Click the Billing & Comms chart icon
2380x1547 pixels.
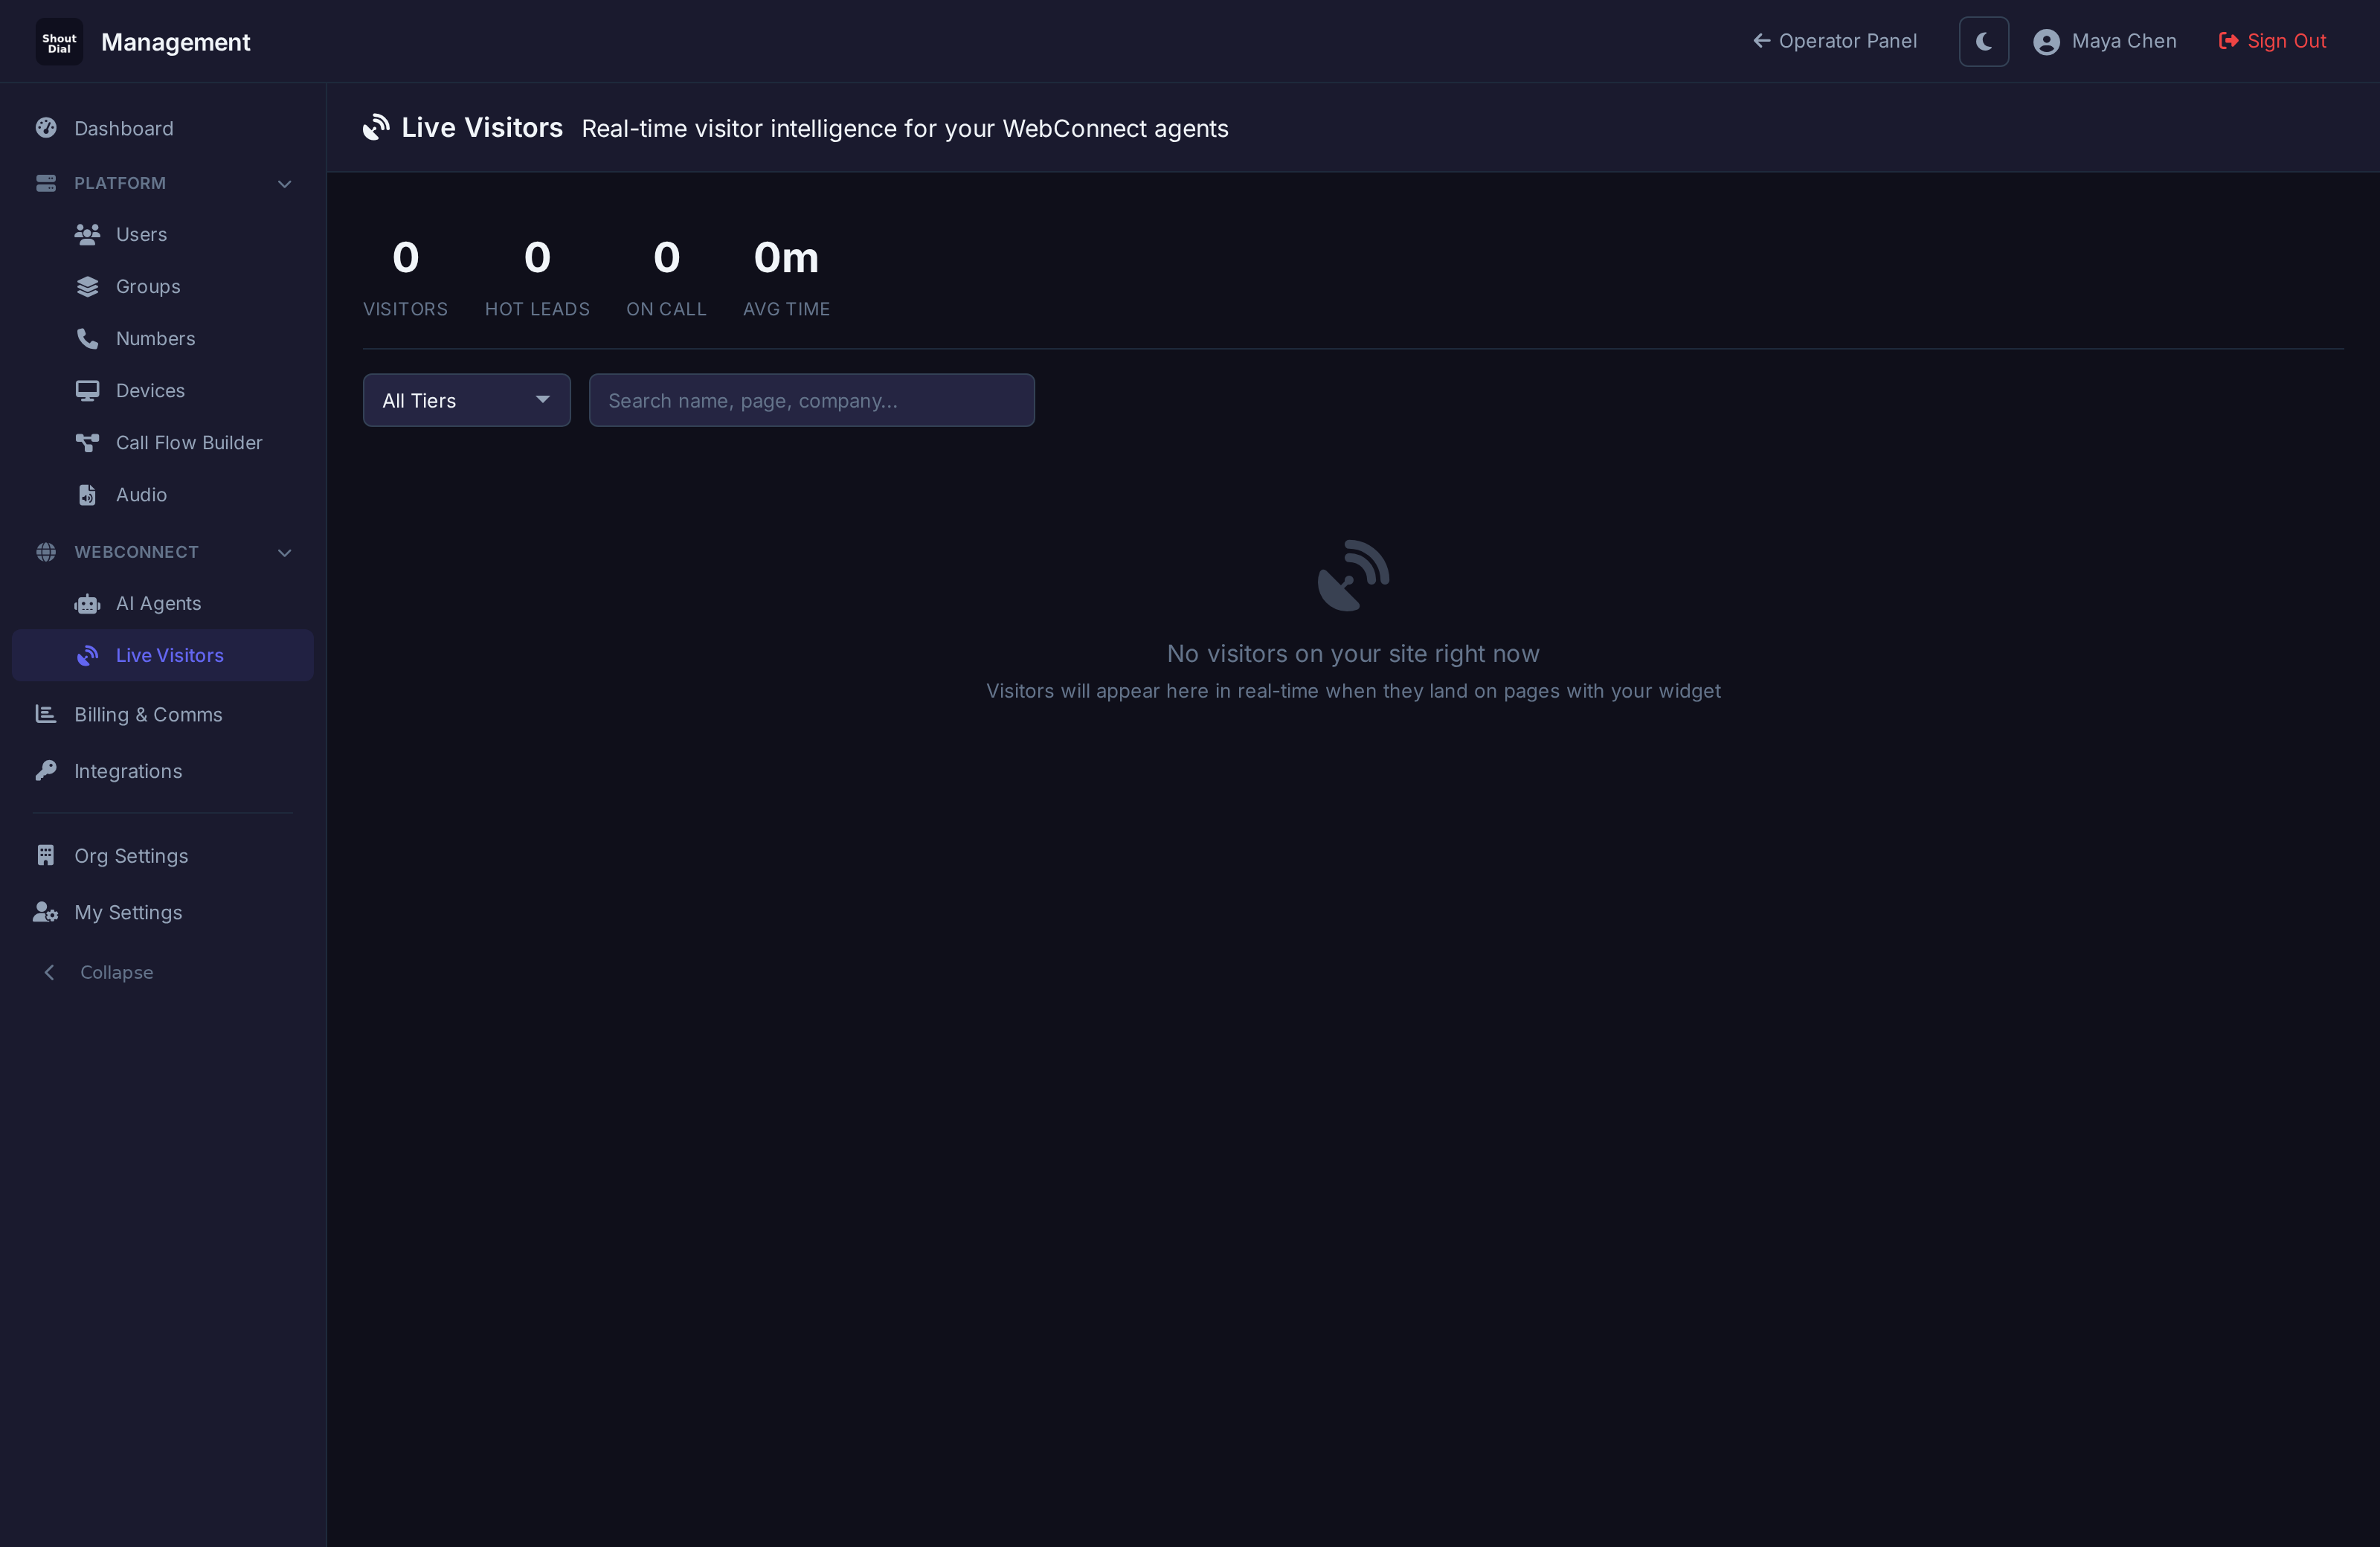46,714
